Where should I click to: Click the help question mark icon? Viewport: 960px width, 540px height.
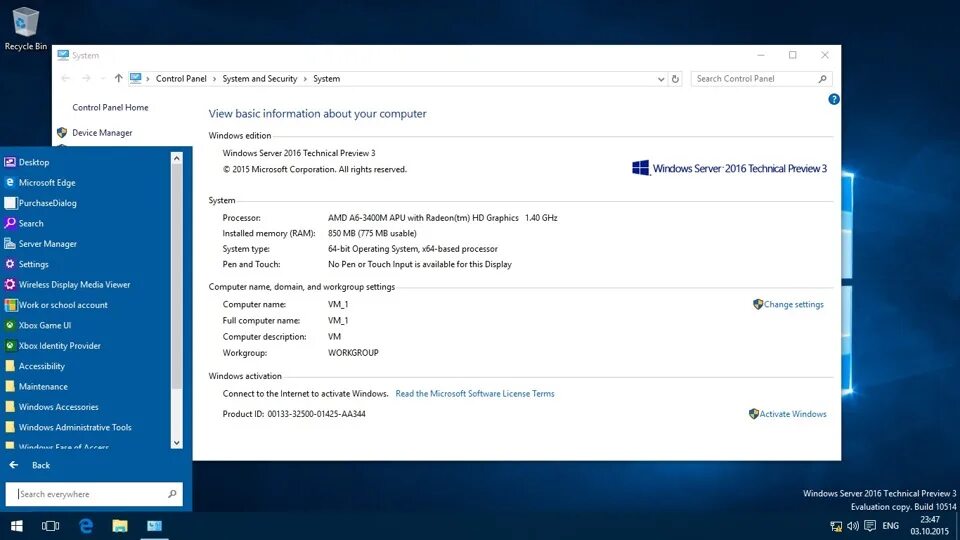[833, 99]
